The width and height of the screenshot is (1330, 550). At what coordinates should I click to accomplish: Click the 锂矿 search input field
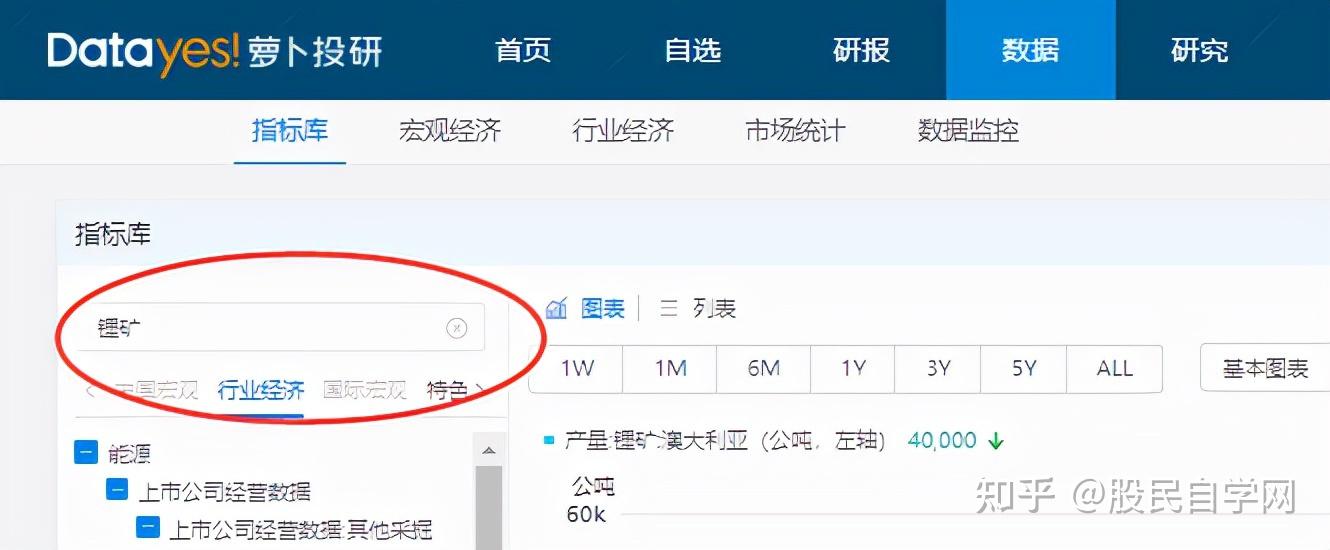[x=282, y=328]
